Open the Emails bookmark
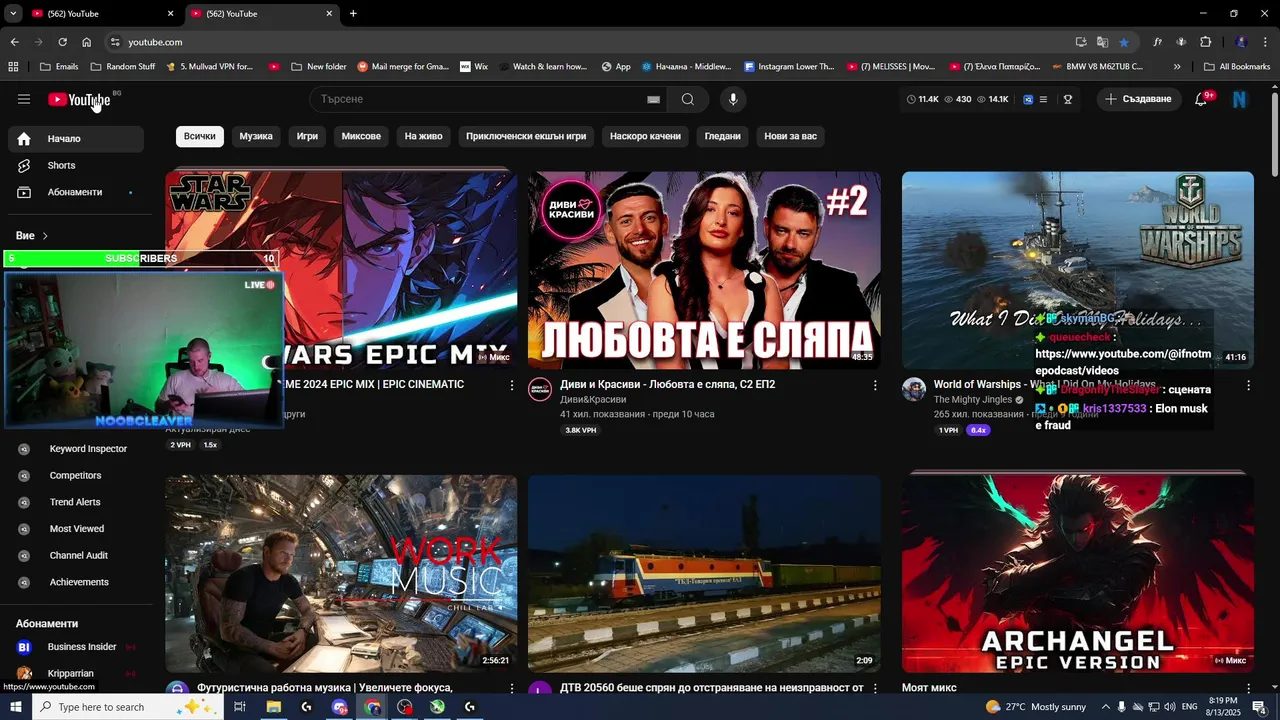This screenshot has height=720, width=1280. [x=59, y=67]
